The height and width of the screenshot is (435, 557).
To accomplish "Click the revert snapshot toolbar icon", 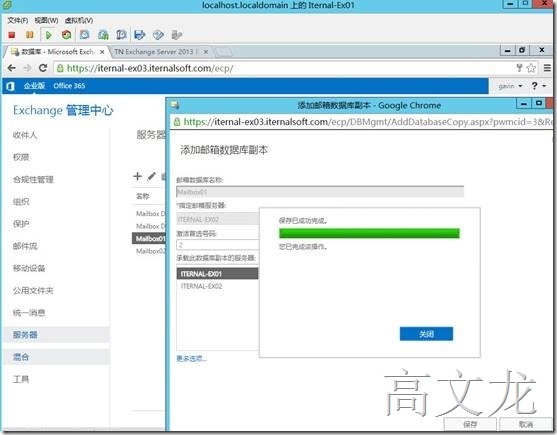I will pyautogui.click(x=103, y=35).
